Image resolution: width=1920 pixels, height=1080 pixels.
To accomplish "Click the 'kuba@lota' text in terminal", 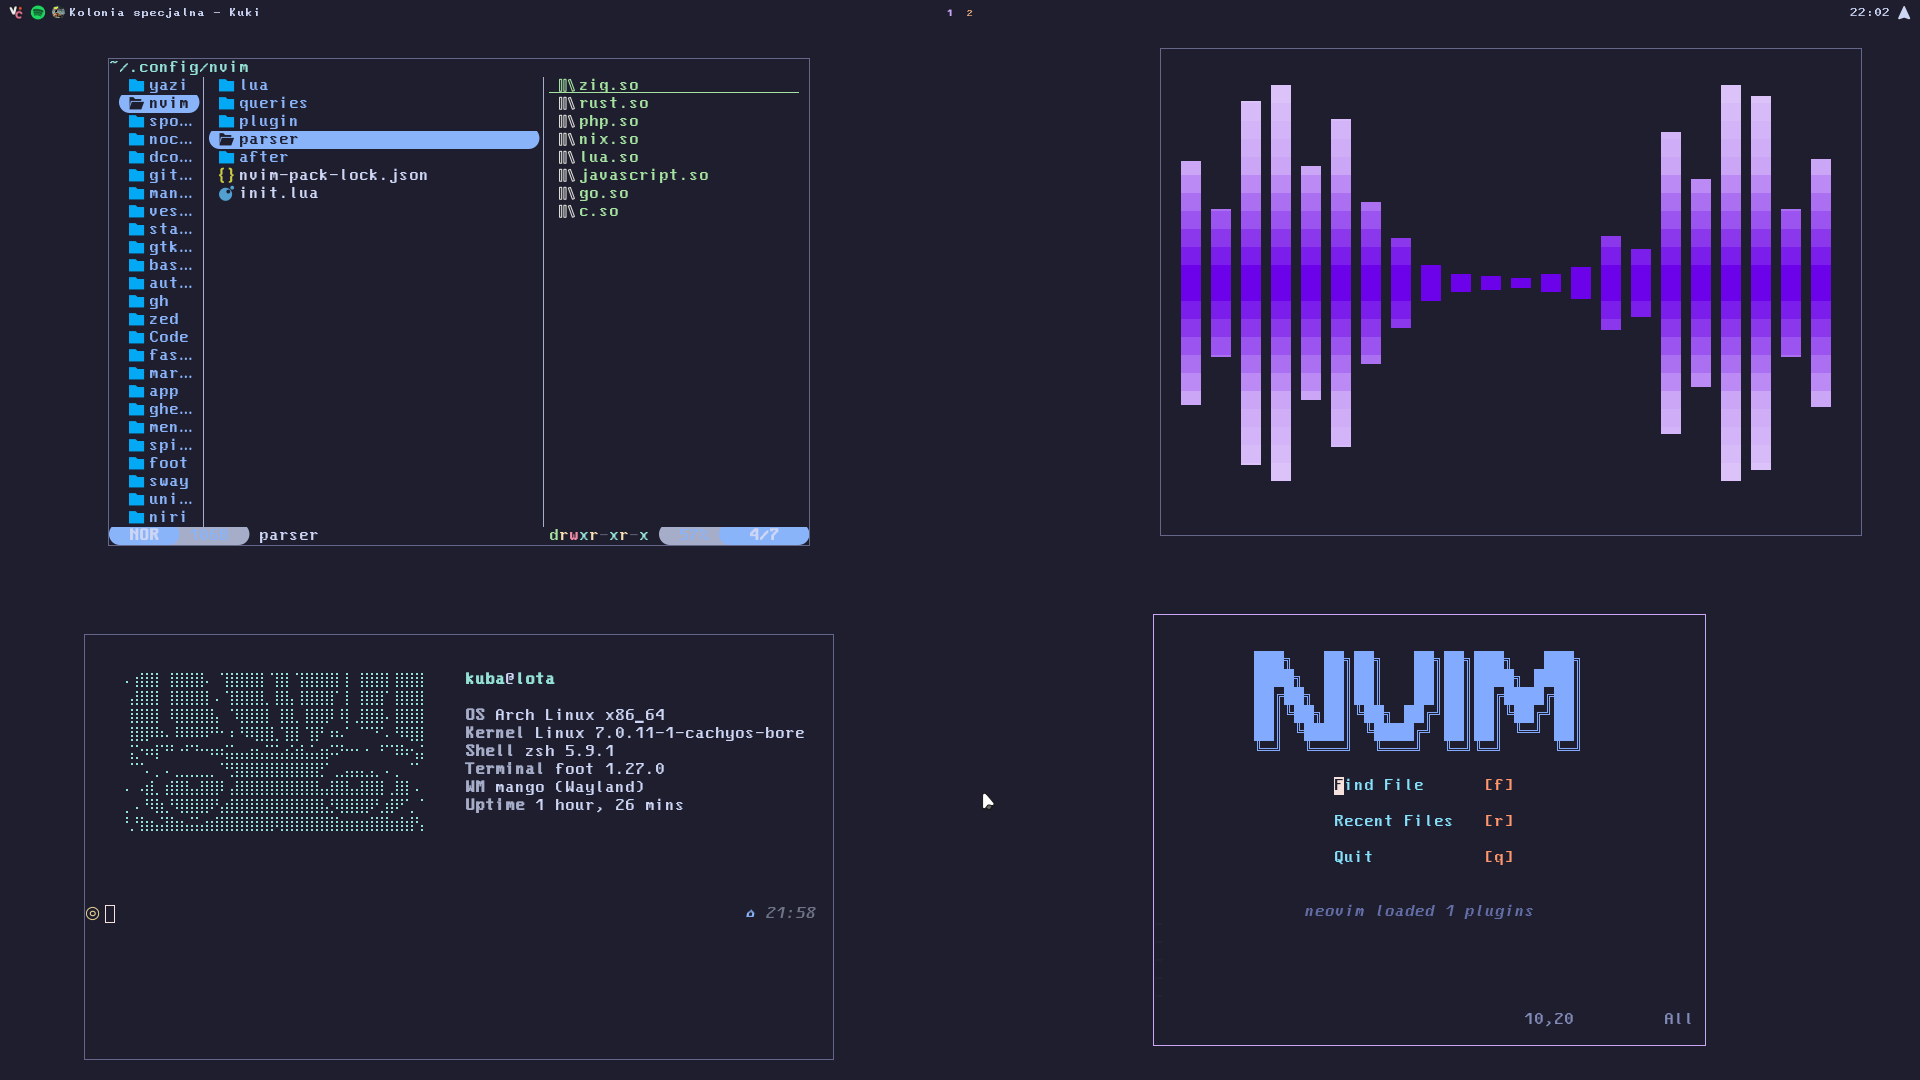I will tap(510, 679).
